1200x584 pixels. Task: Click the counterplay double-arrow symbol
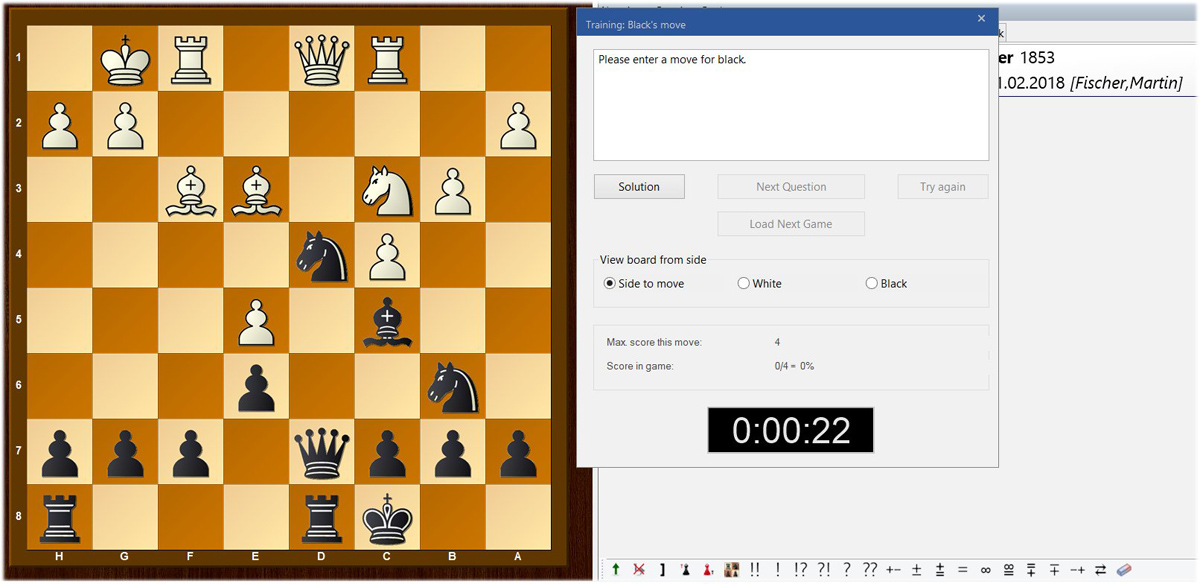pyautogui.click(x=1100, y=569)
